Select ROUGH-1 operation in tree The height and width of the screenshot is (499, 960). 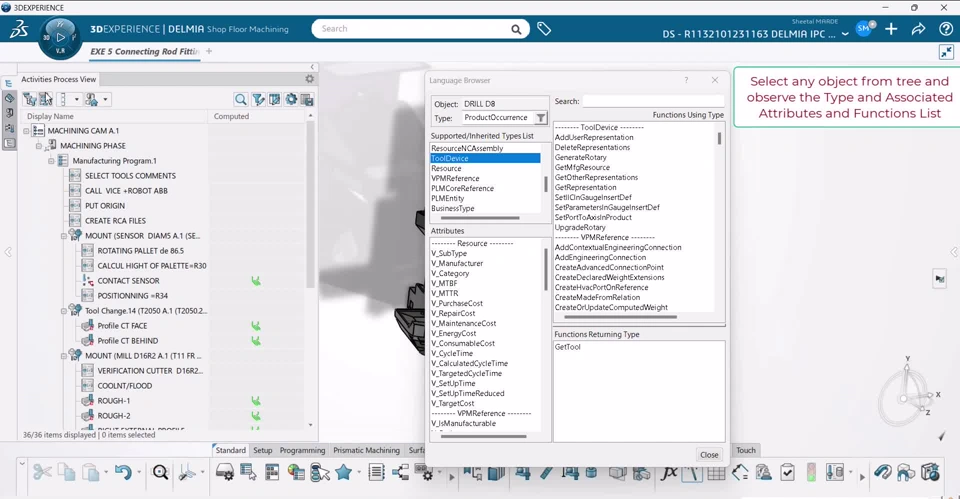click(114, 401)
